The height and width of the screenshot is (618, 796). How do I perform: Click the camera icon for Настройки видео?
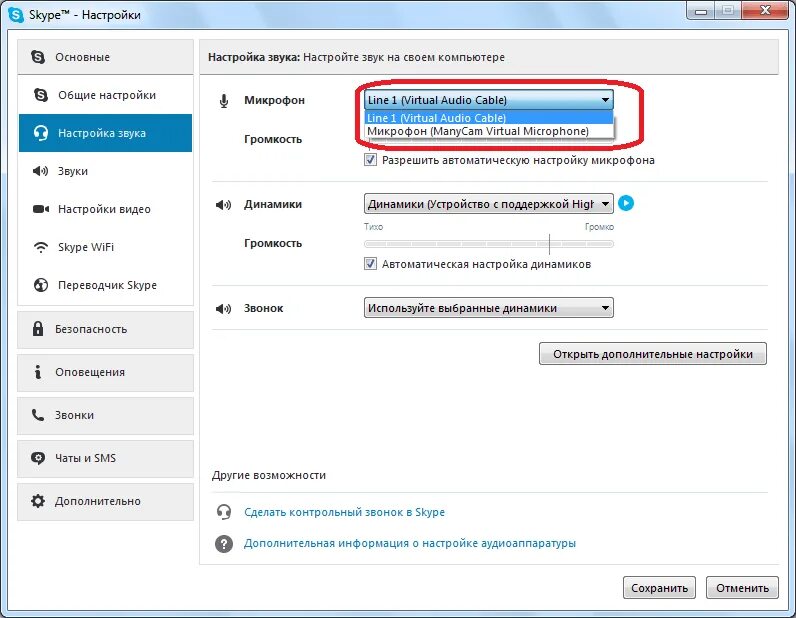(x=41, y=209)
